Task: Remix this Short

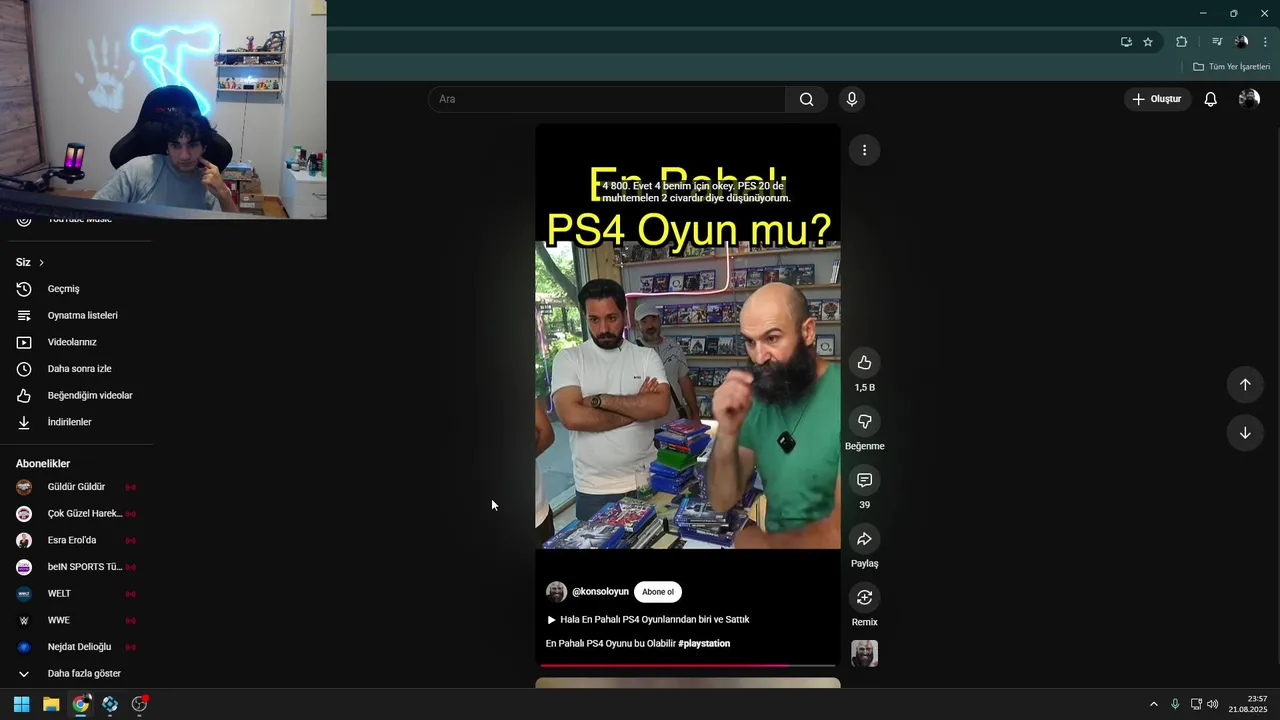Action: click(x=865, y=597)
